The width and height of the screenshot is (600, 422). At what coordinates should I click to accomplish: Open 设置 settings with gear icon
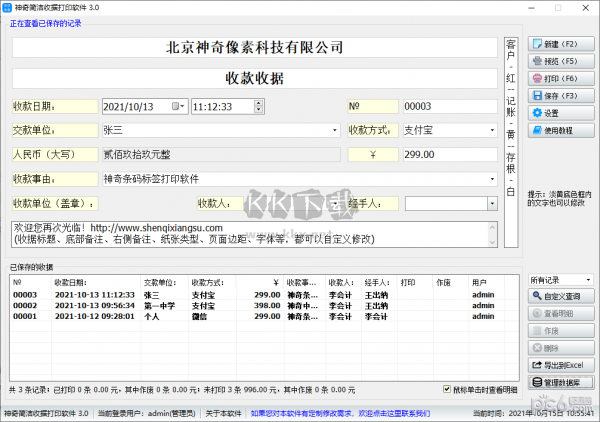[556, 113]
